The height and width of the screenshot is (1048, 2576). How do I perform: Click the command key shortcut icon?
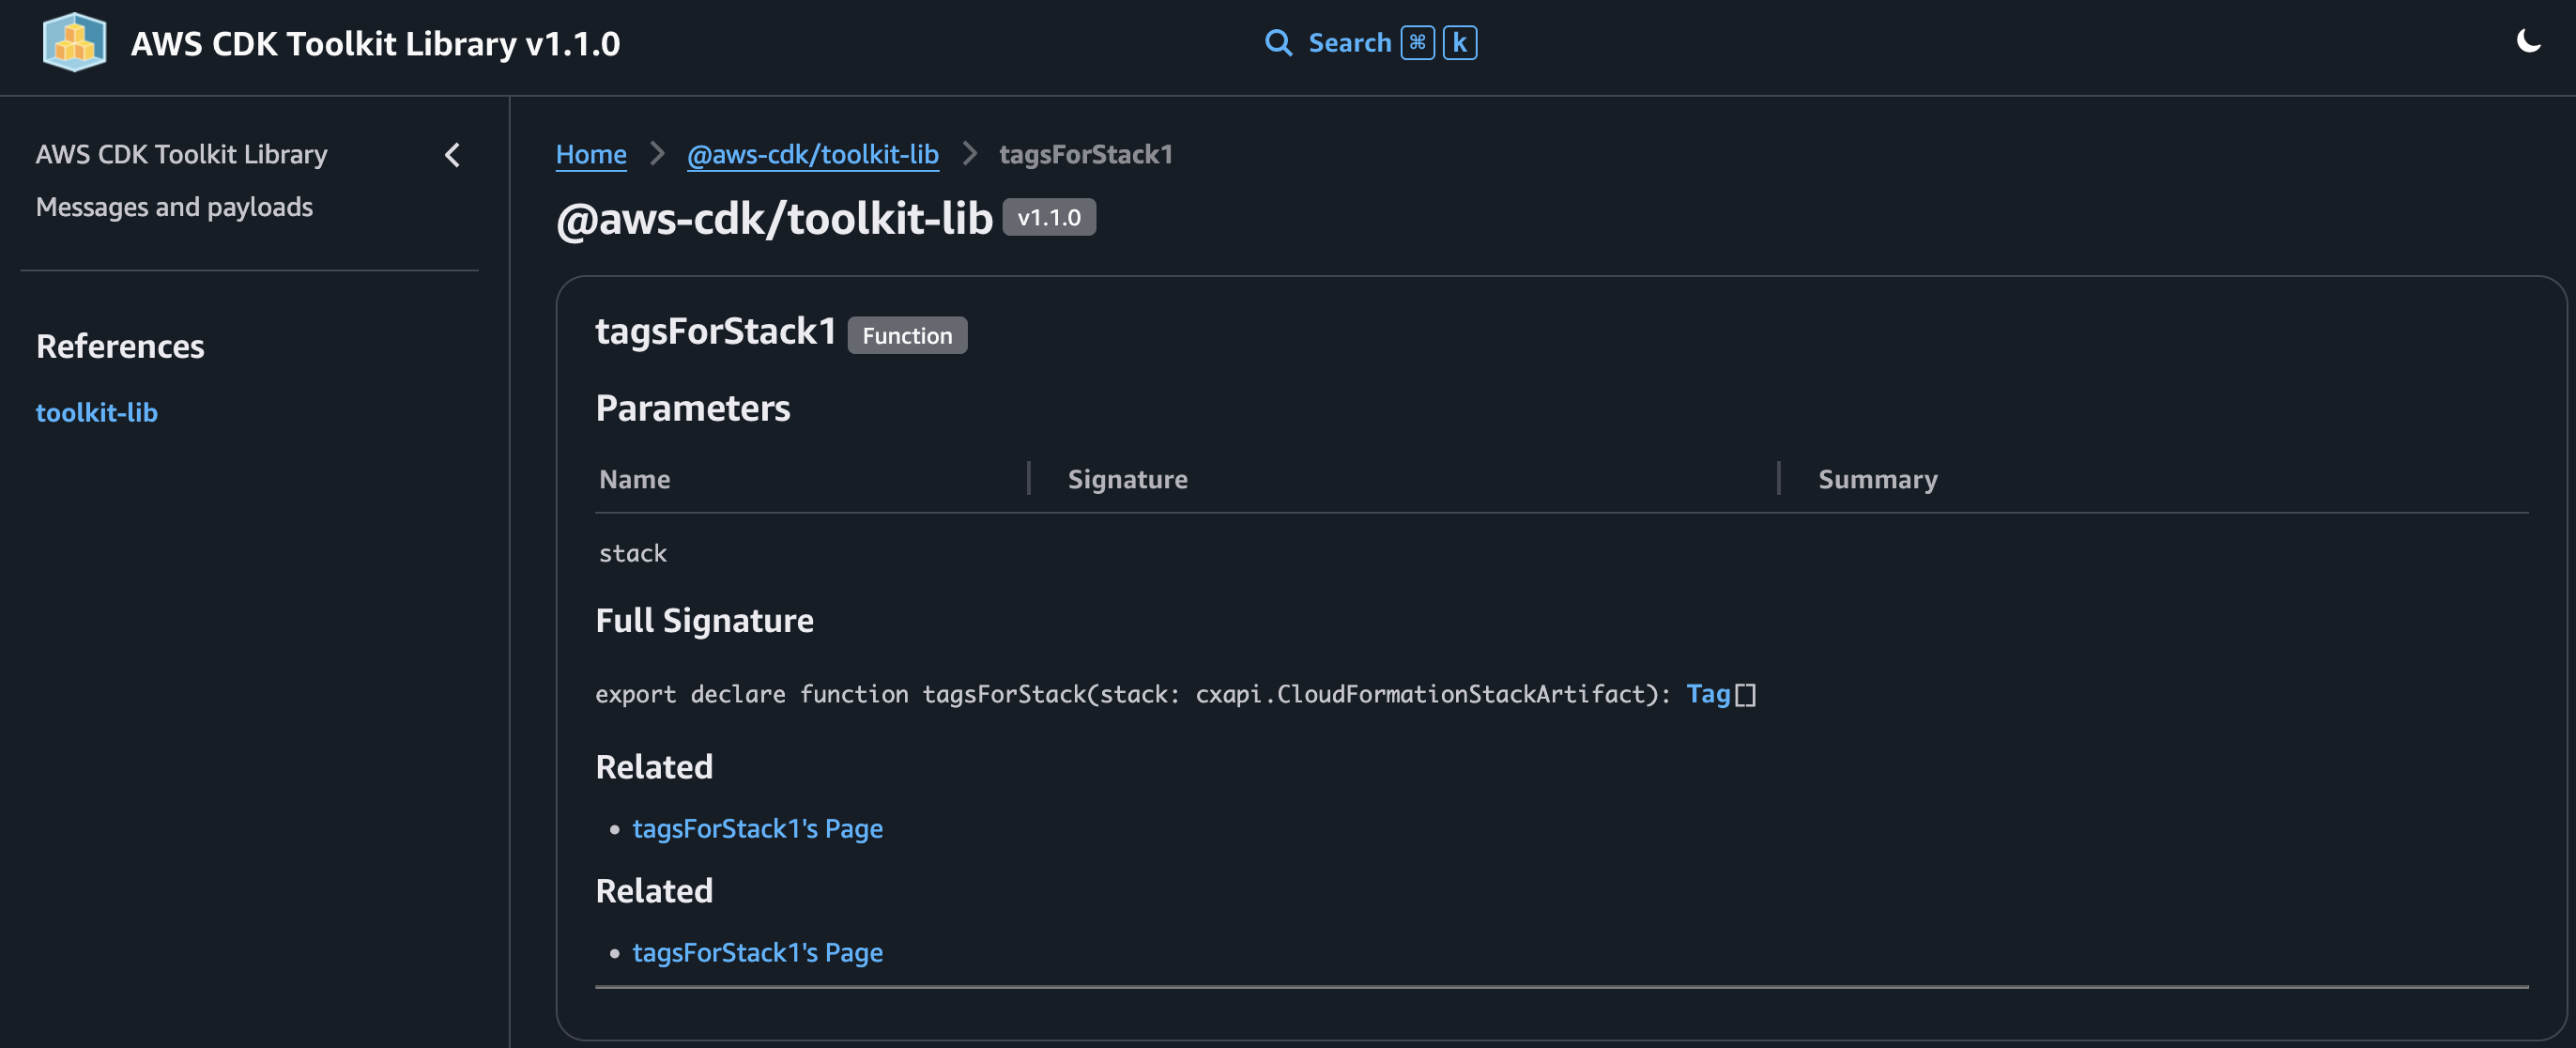tap(1417, 43)
